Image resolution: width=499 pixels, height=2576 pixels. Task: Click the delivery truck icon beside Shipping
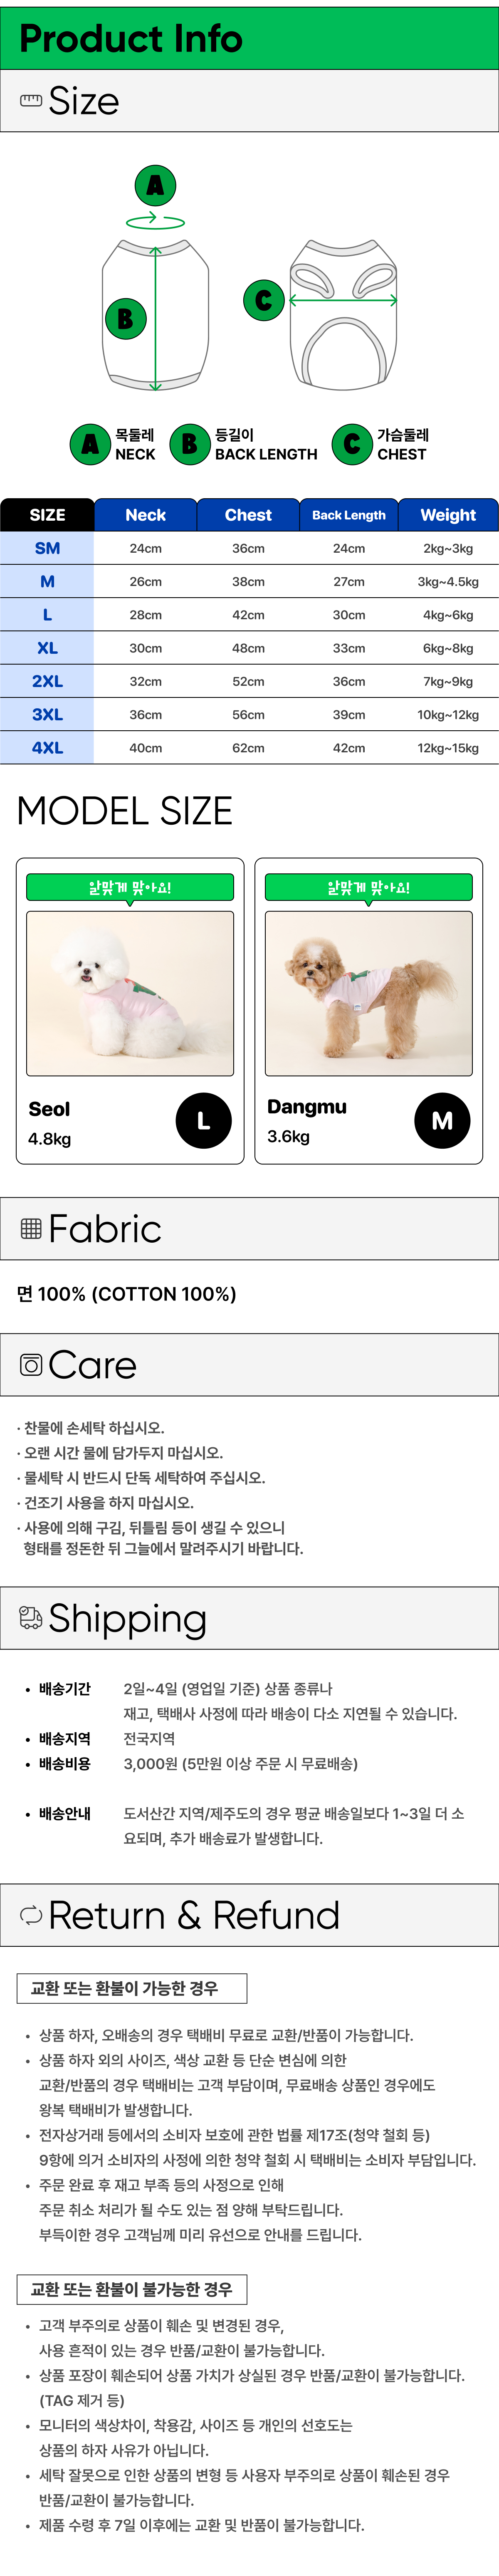click(x=31, y=1617)
